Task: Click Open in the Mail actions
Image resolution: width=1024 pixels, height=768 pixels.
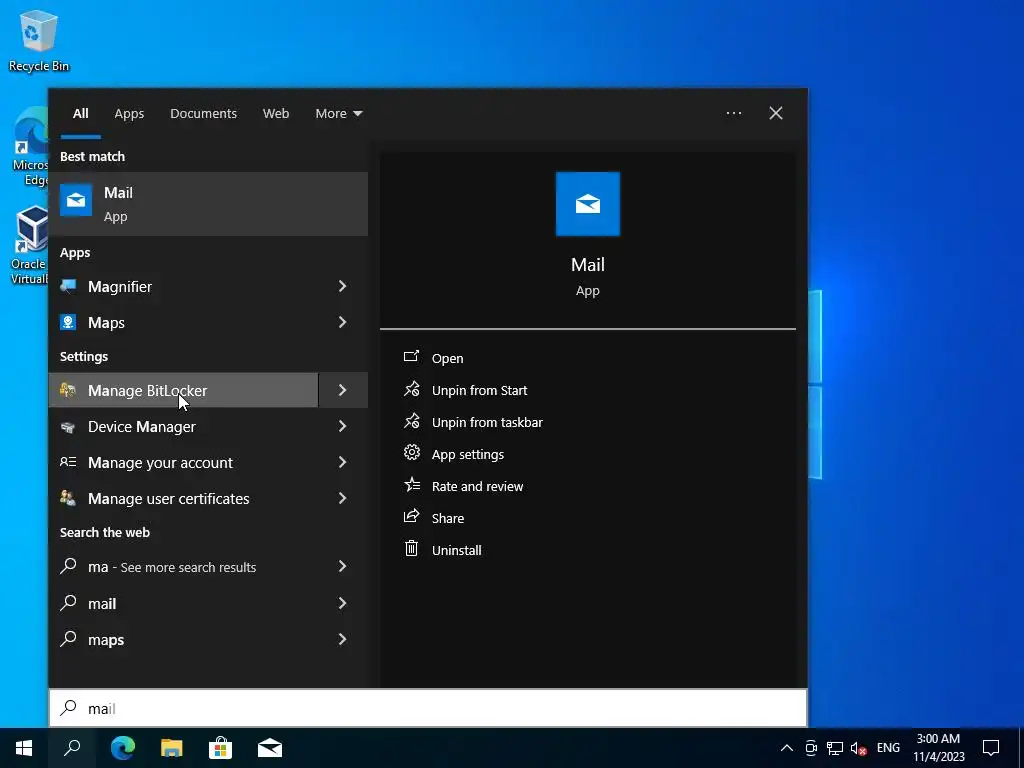Action: click(447, 358)
